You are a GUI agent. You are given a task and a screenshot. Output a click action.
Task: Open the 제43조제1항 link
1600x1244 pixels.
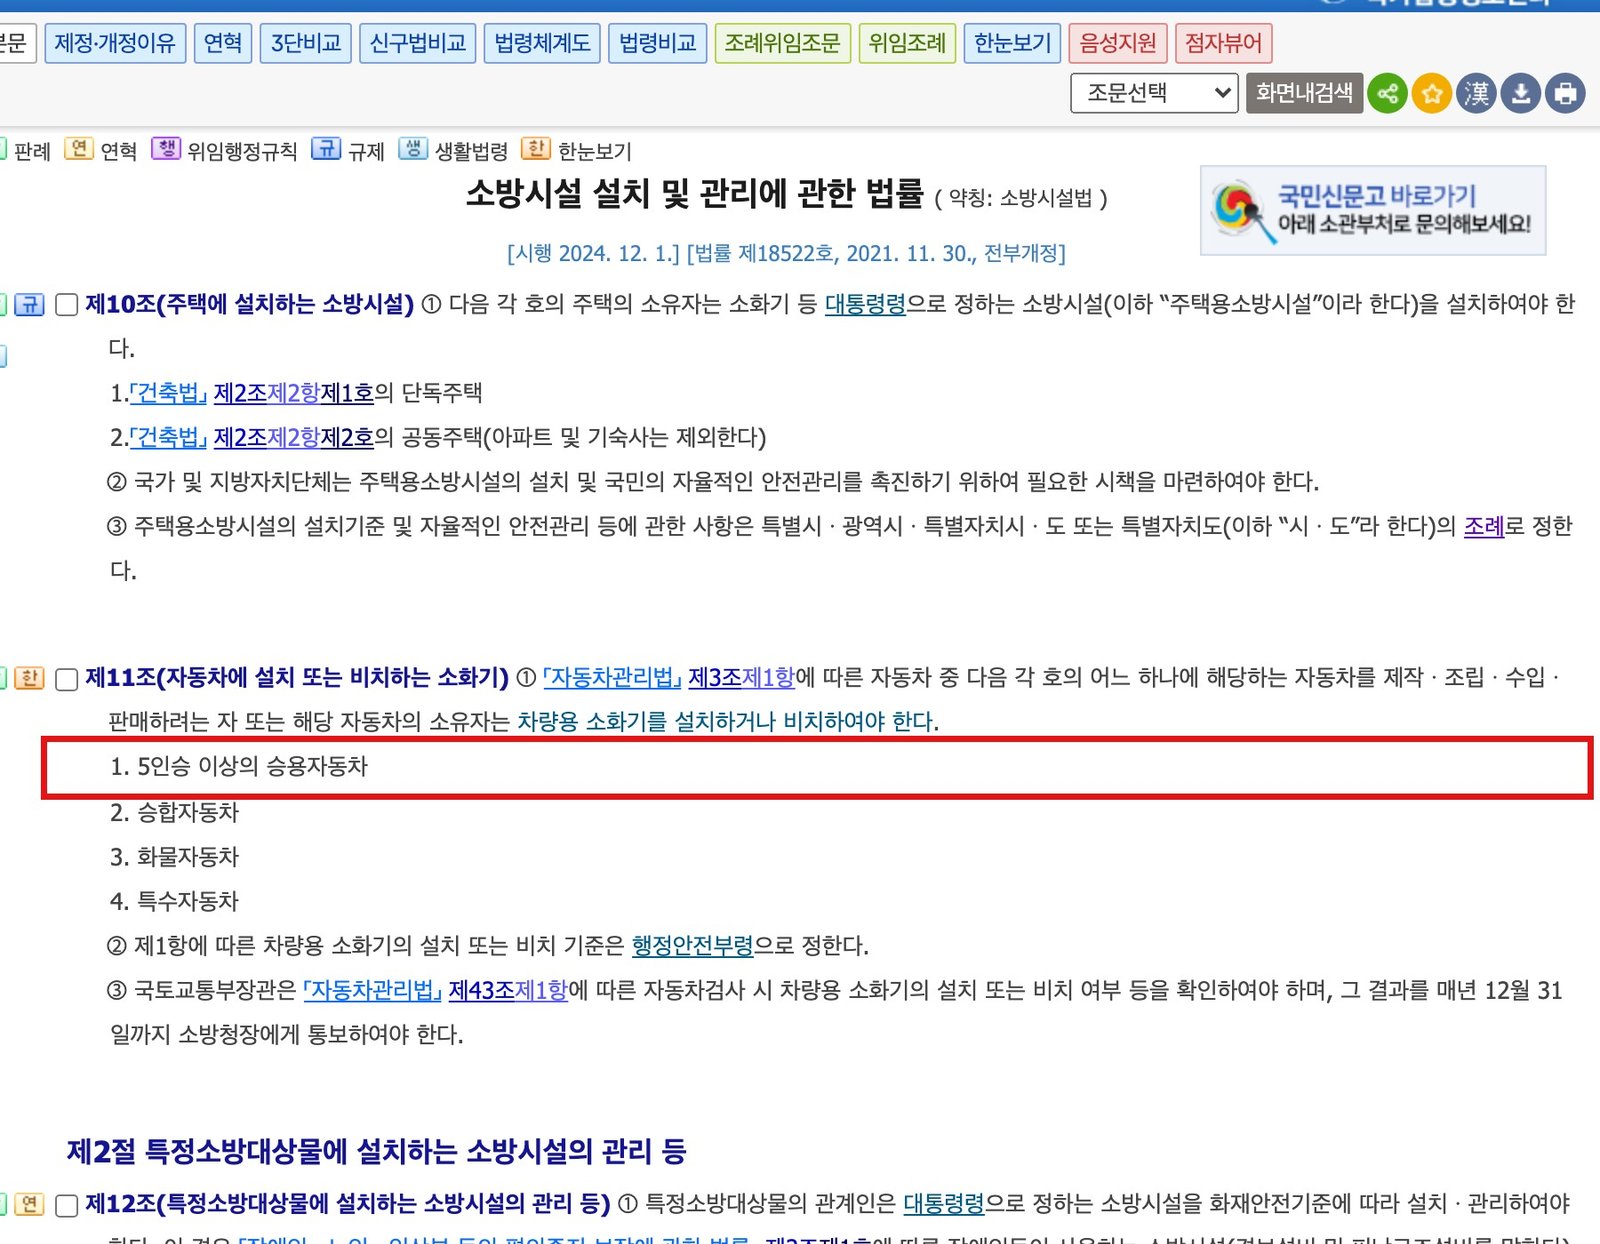pos(508,990)
